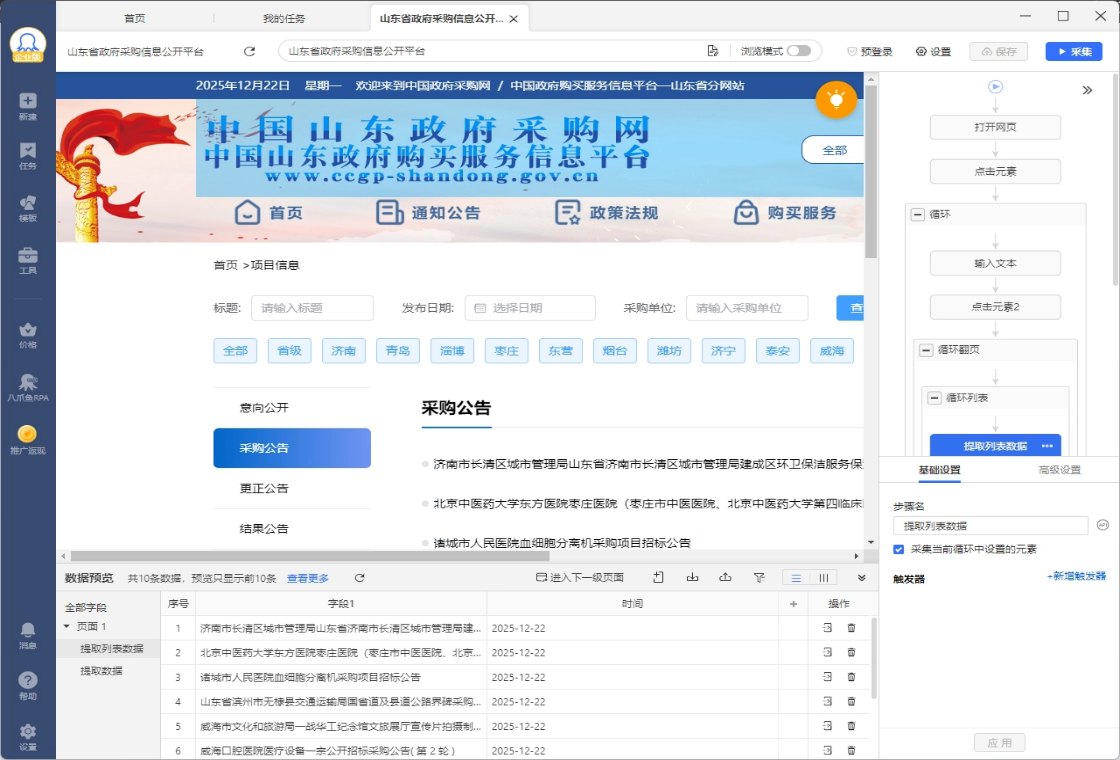Open the 我的任务 tab
1120x760 pixels.
click(284, 18)
